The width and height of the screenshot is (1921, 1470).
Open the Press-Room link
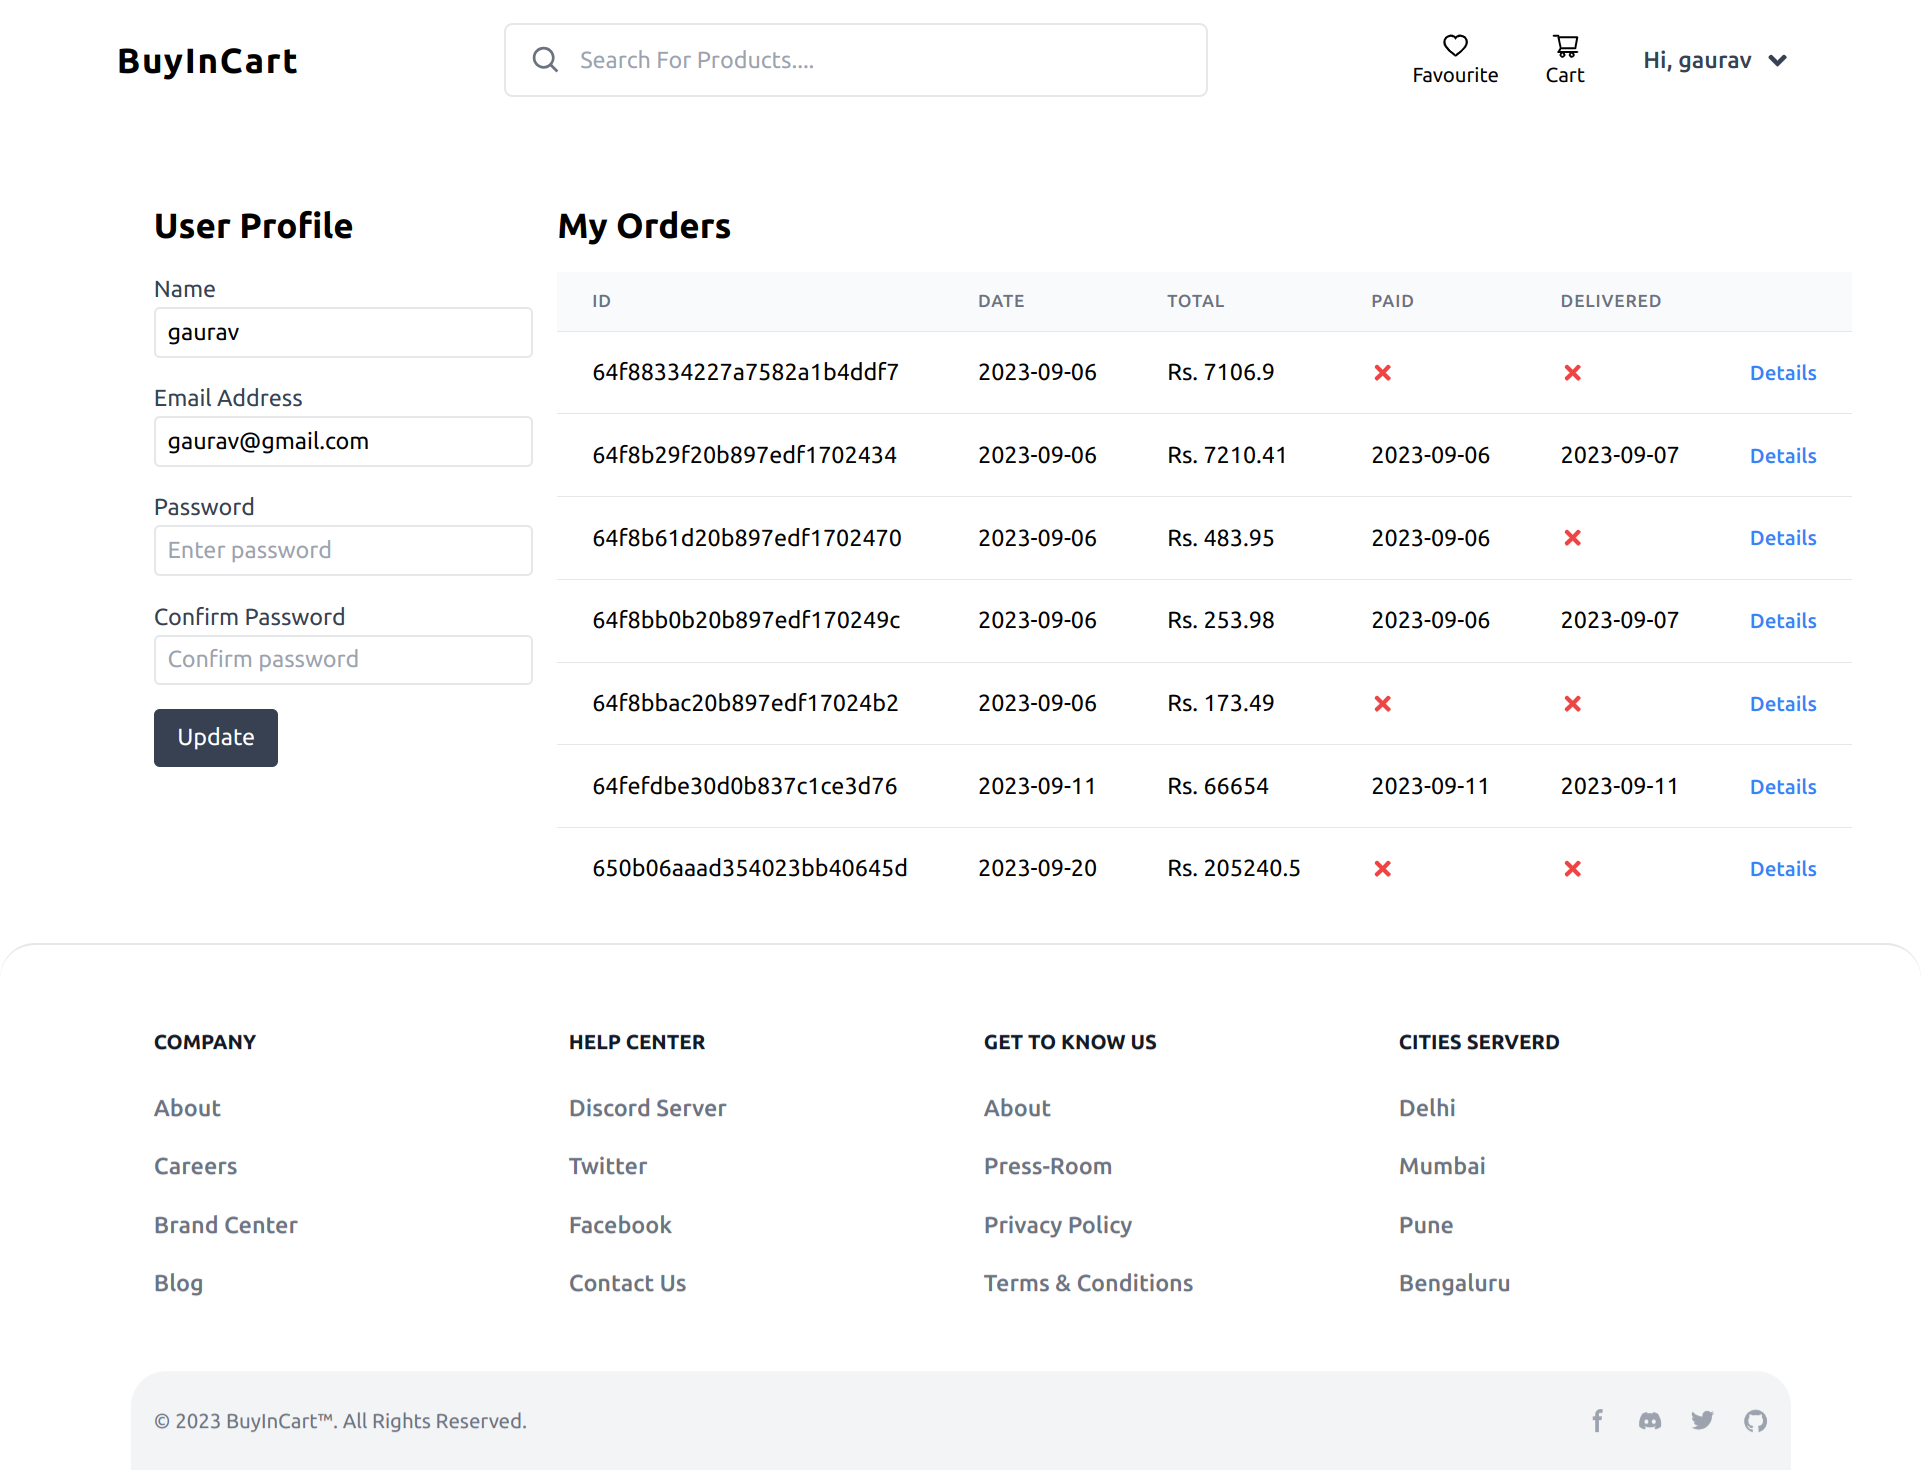1048,1166
